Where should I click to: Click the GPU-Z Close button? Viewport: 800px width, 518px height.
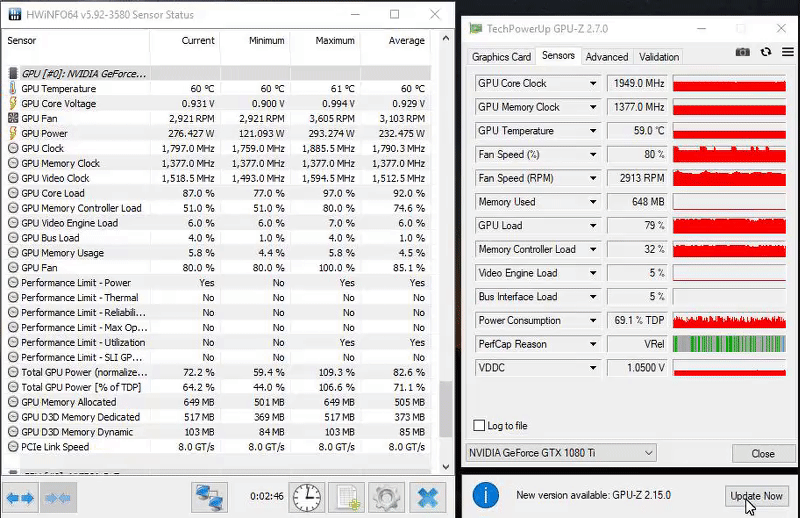click(763, 454)
